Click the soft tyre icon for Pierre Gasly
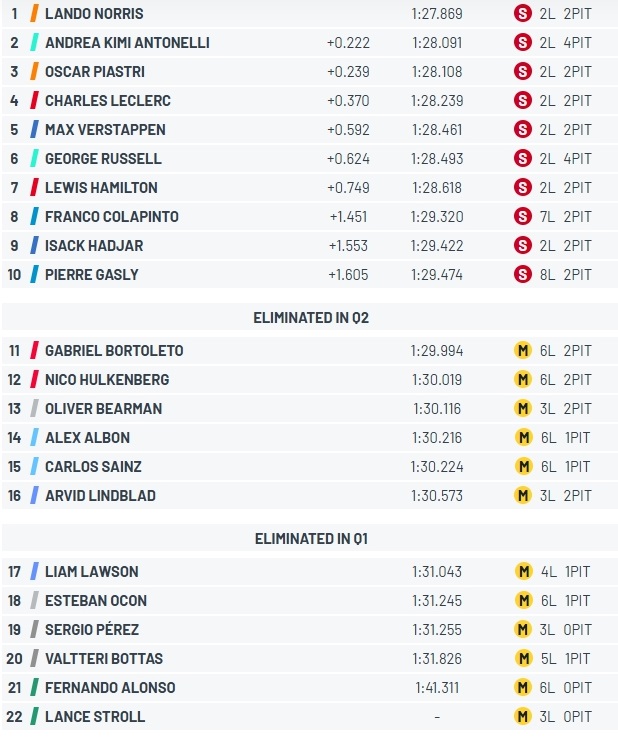The width and height of the screenshot is (618, 739). pos(522,274)
